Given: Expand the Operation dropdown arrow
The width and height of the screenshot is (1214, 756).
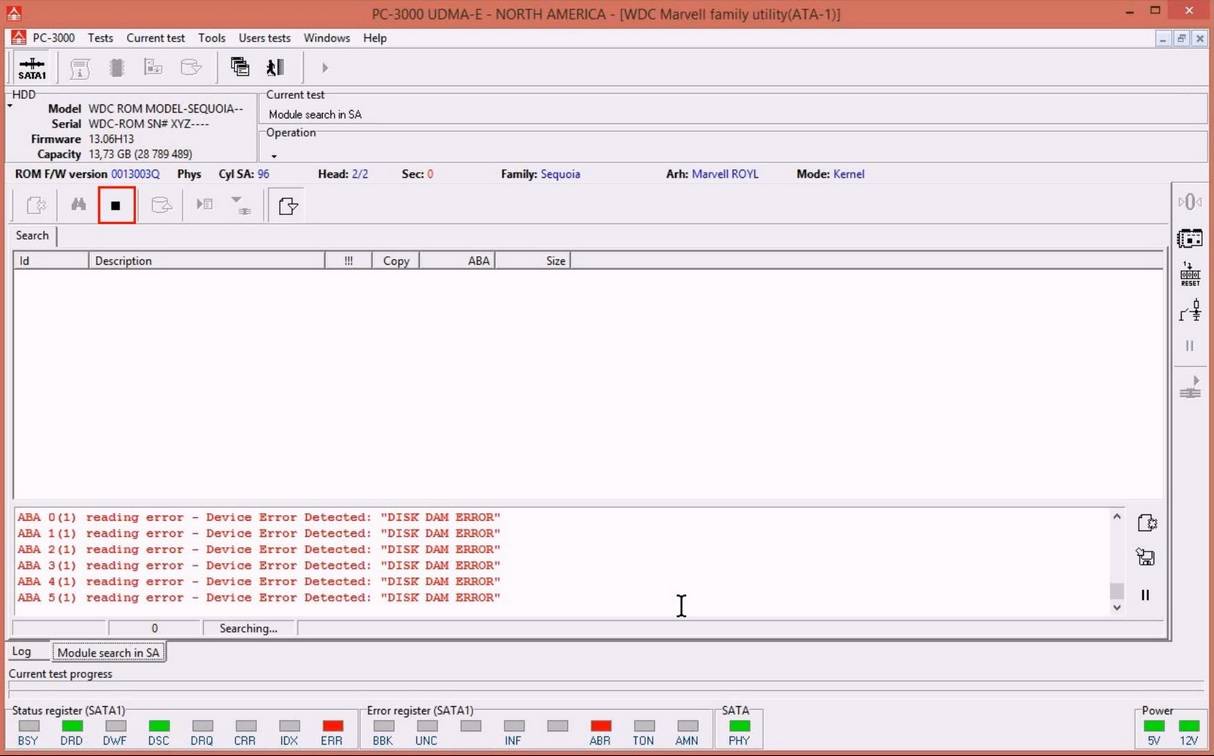Looking at the screenshot, I should coord(274,156).
